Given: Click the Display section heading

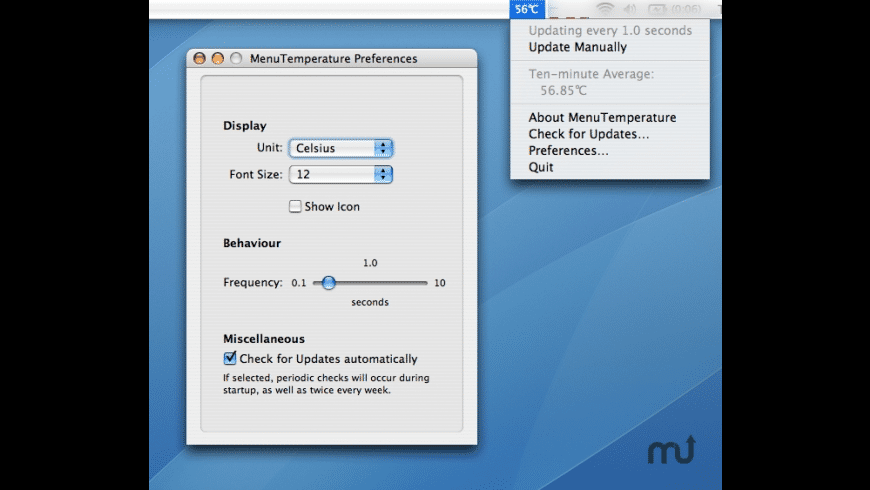Looking at the screenshot, I should [x=245, y=126].
